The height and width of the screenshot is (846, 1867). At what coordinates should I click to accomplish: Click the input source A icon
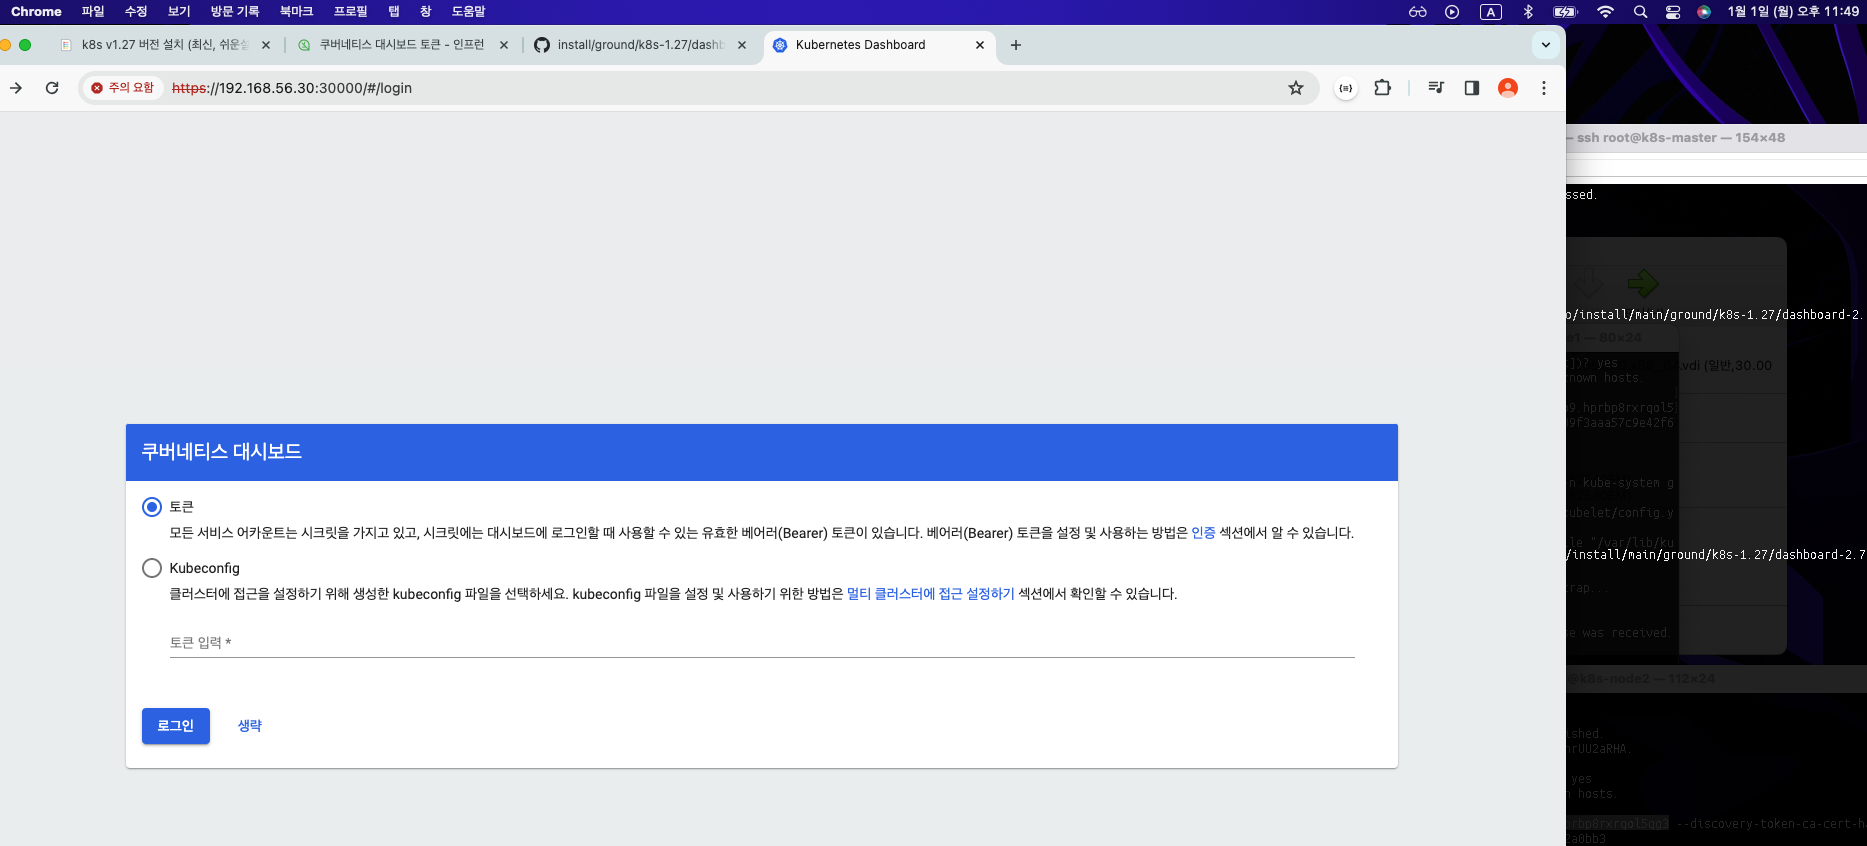click(1491, 12)
